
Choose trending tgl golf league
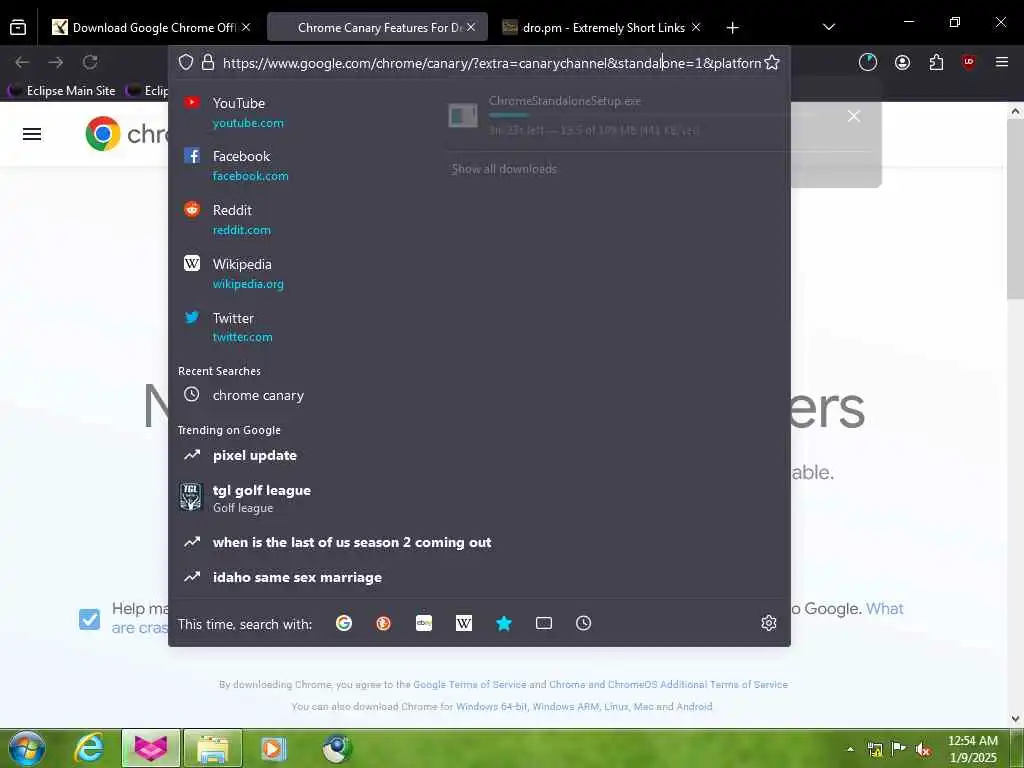click(479, 498)
